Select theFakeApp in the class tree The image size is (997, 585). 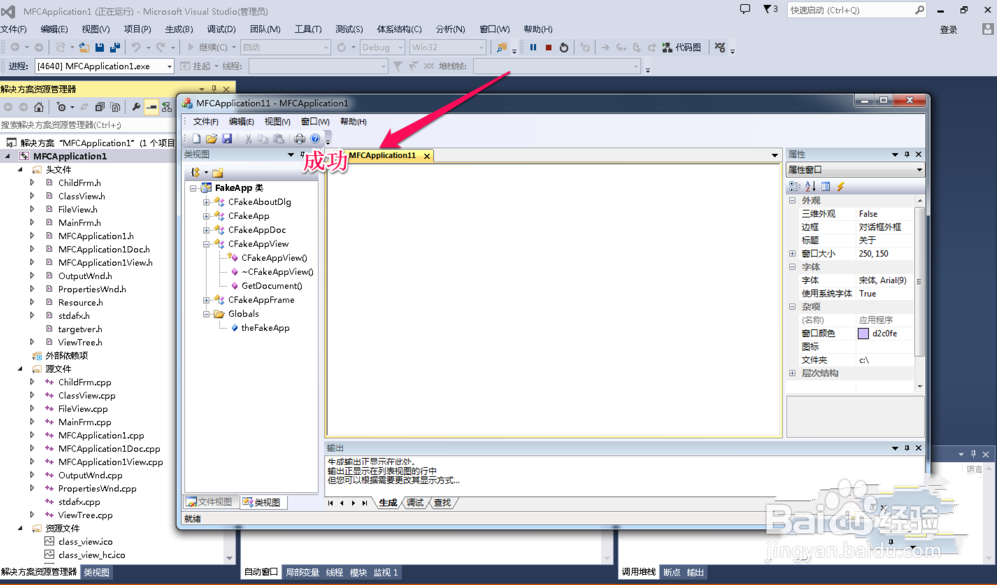[x=265, y=328]
